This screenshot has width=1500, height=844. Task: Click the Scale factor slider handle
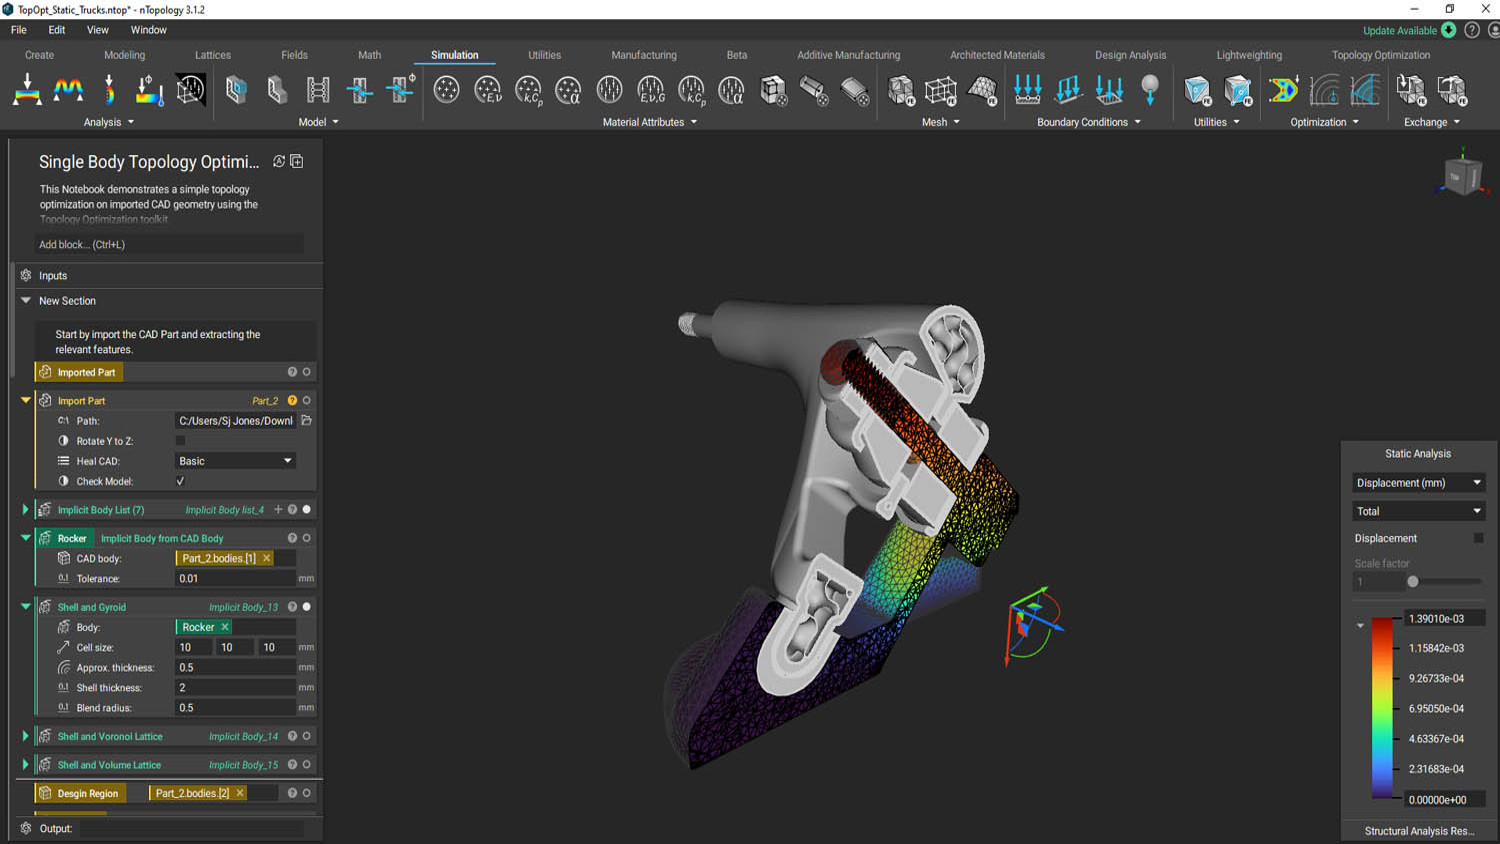(x=1413, y=581)
